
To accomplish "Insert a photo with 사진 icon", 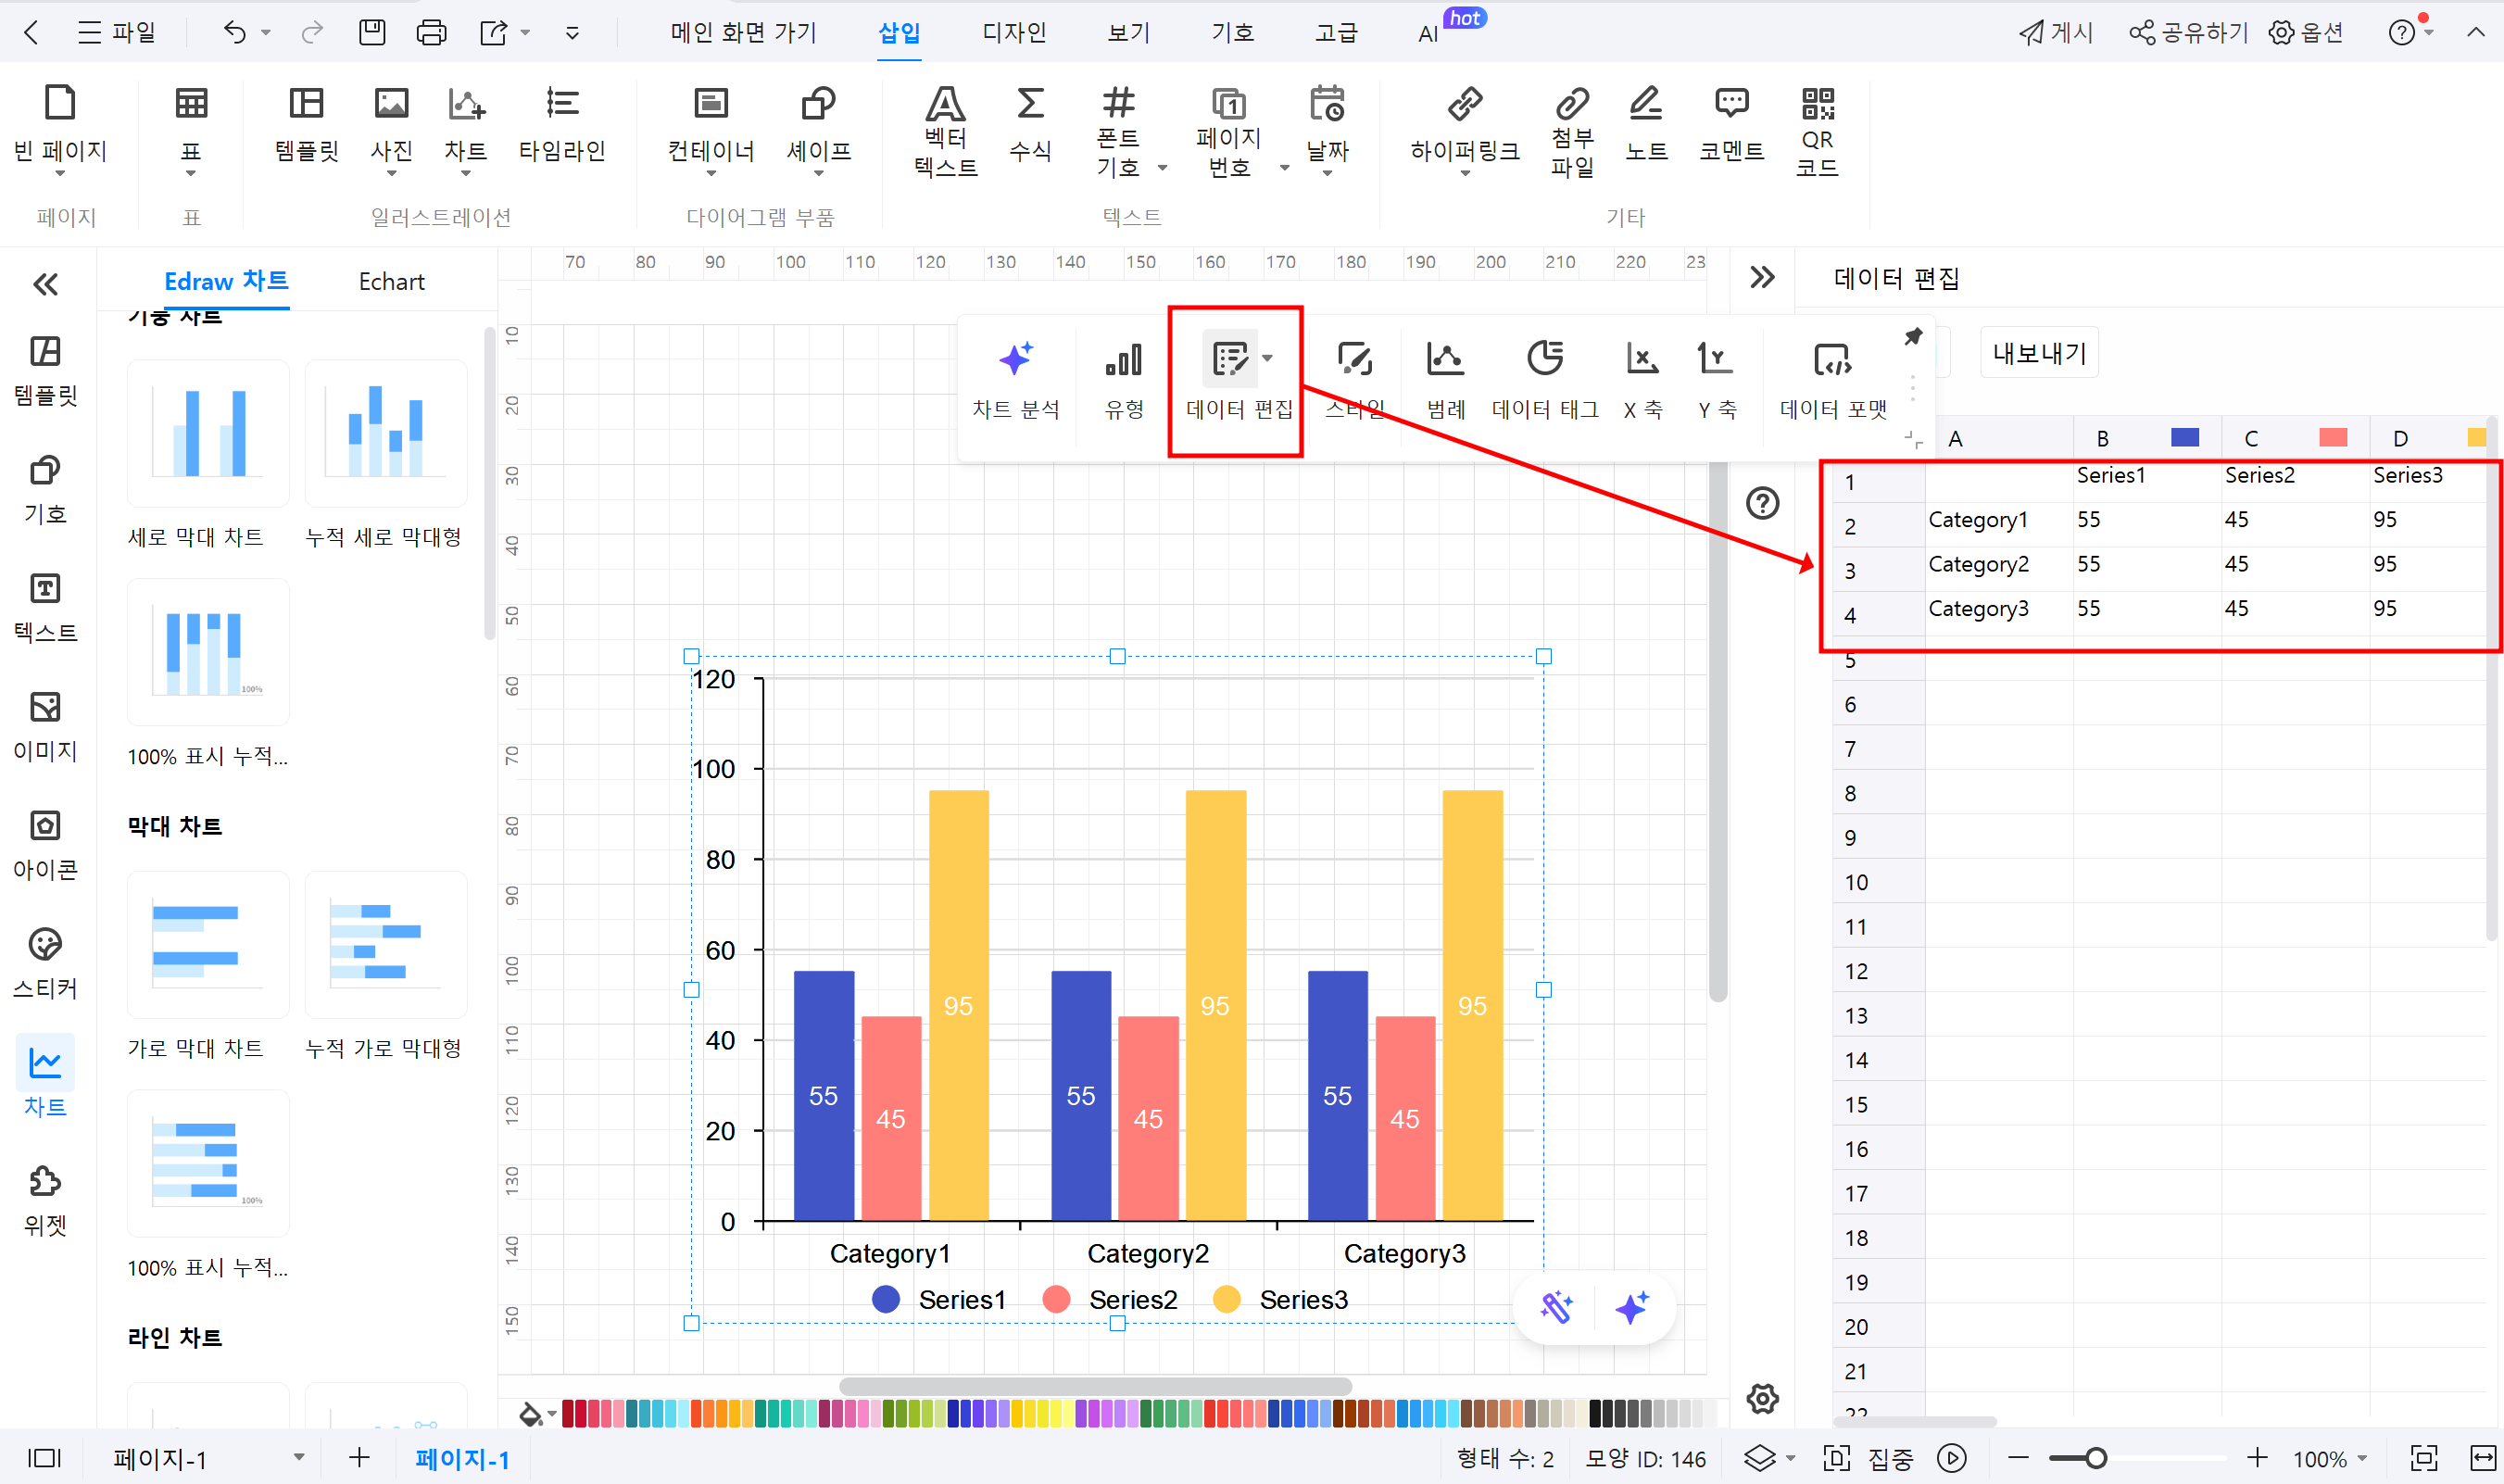I will click(x=391, y=130).
